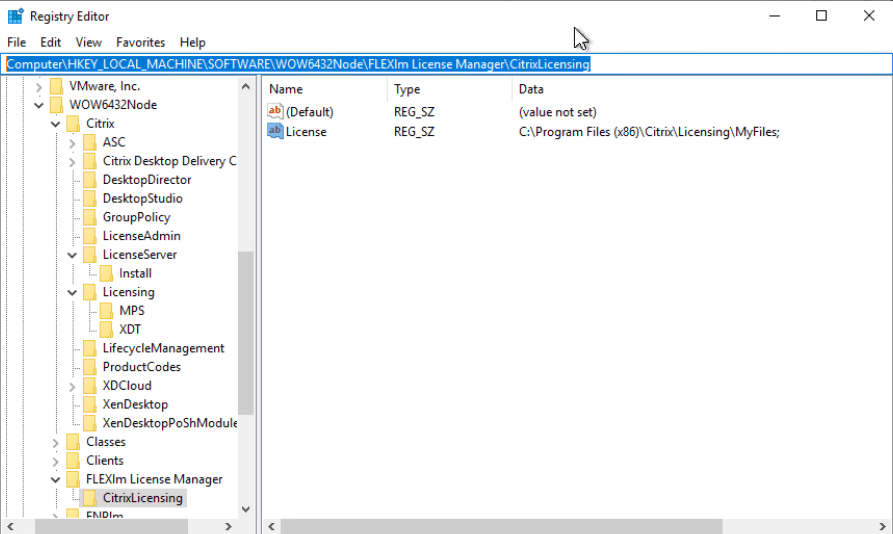The width and height of the screenshot is (893, 534).
Task: Expand the VMware, Inc. key
Action: 39,87
